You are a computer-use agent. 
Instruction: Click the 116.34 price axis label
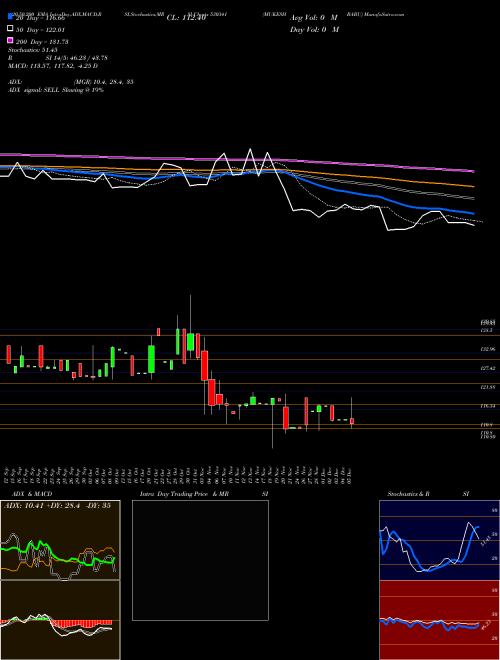click(x=489, y=406)
